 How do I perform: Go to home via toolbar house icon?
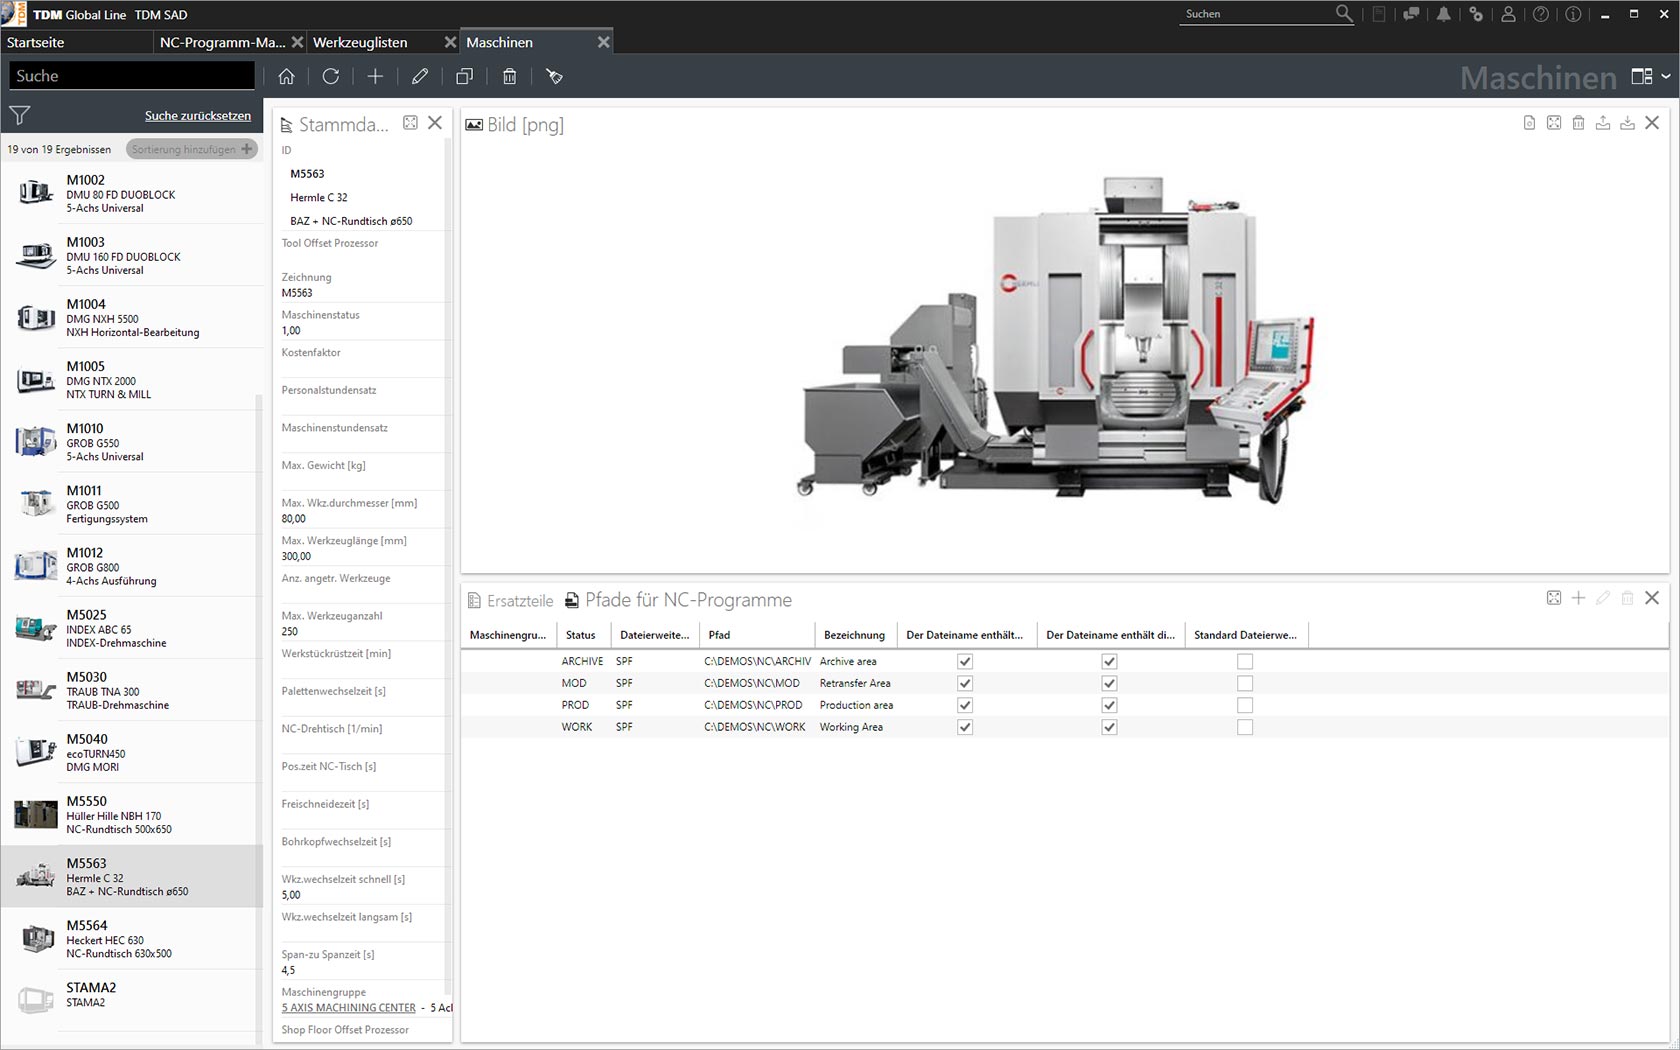[286, 76]
